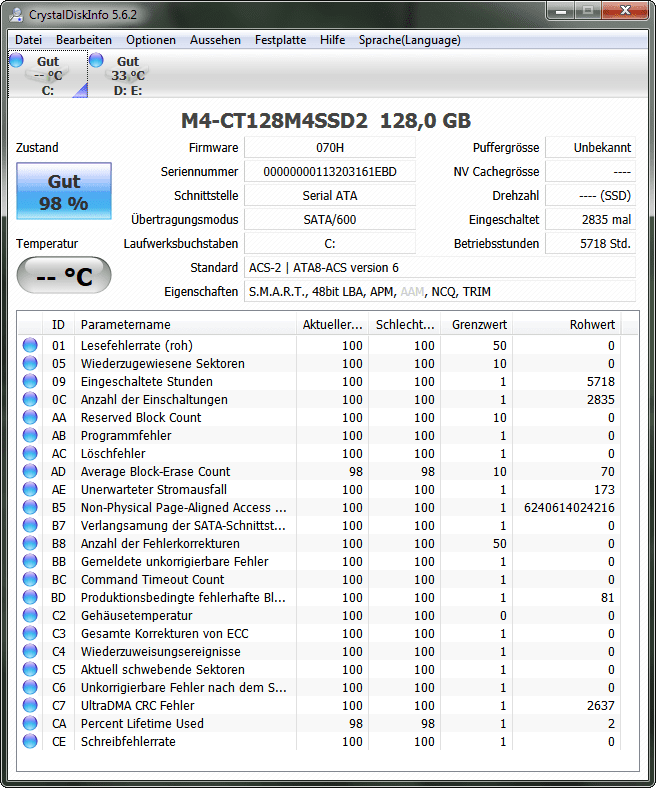Click status orb of Average Block-Erase Count row
The height and width of the screenshot is (788, 656).
[30, 471]
